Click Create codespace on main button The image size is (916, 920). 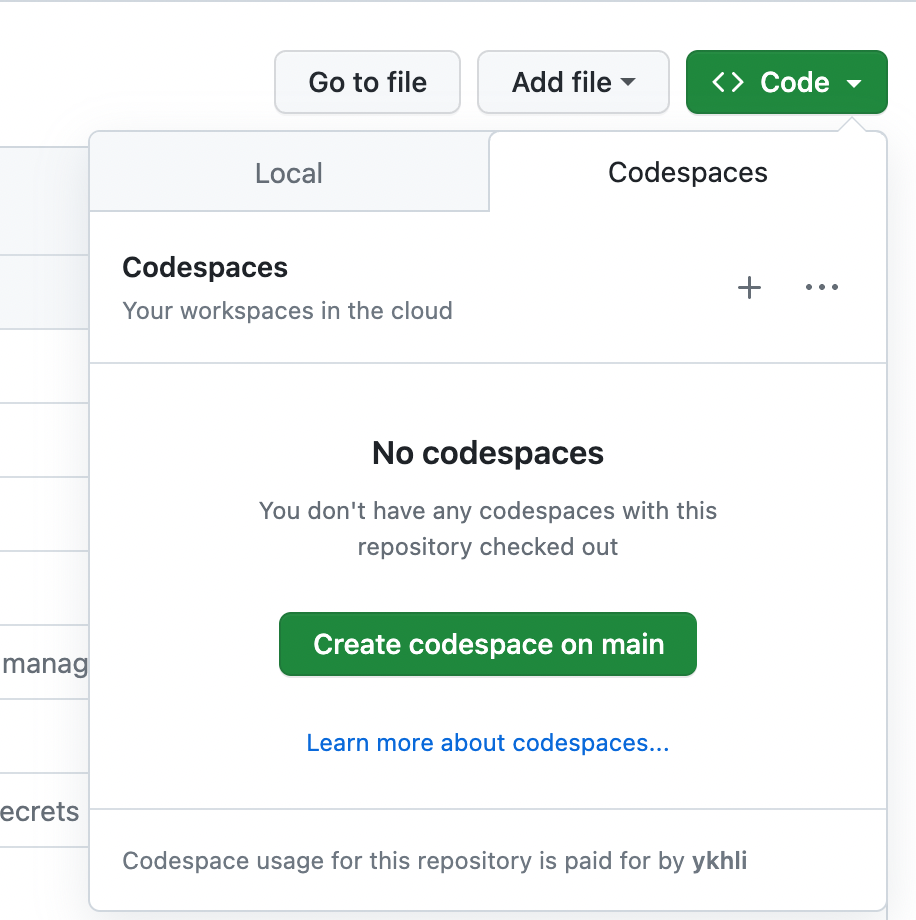pyautogui.click(x=488, y=644)
